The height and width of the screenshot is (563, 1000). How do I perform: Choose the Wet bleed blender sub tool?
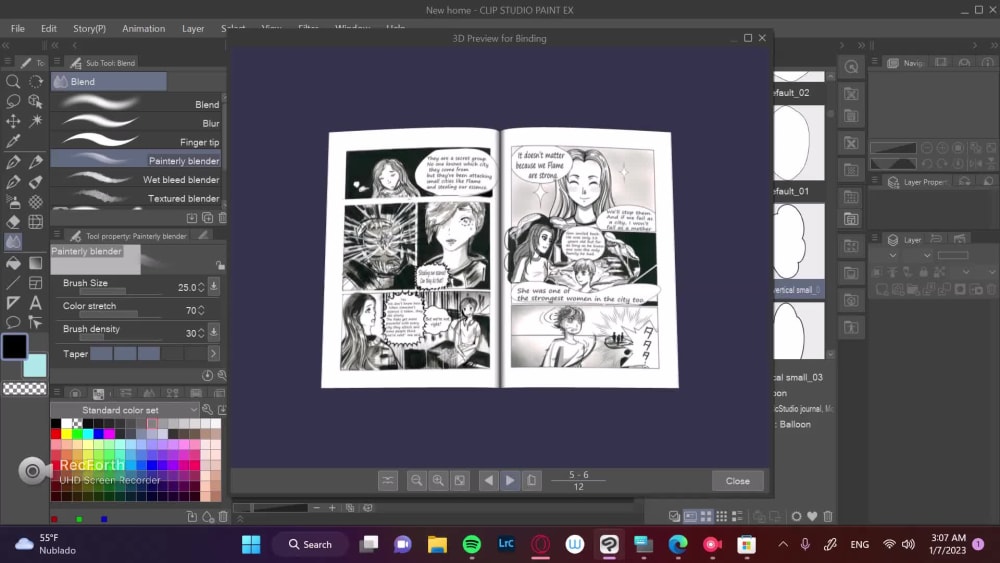tap(136, 180)
